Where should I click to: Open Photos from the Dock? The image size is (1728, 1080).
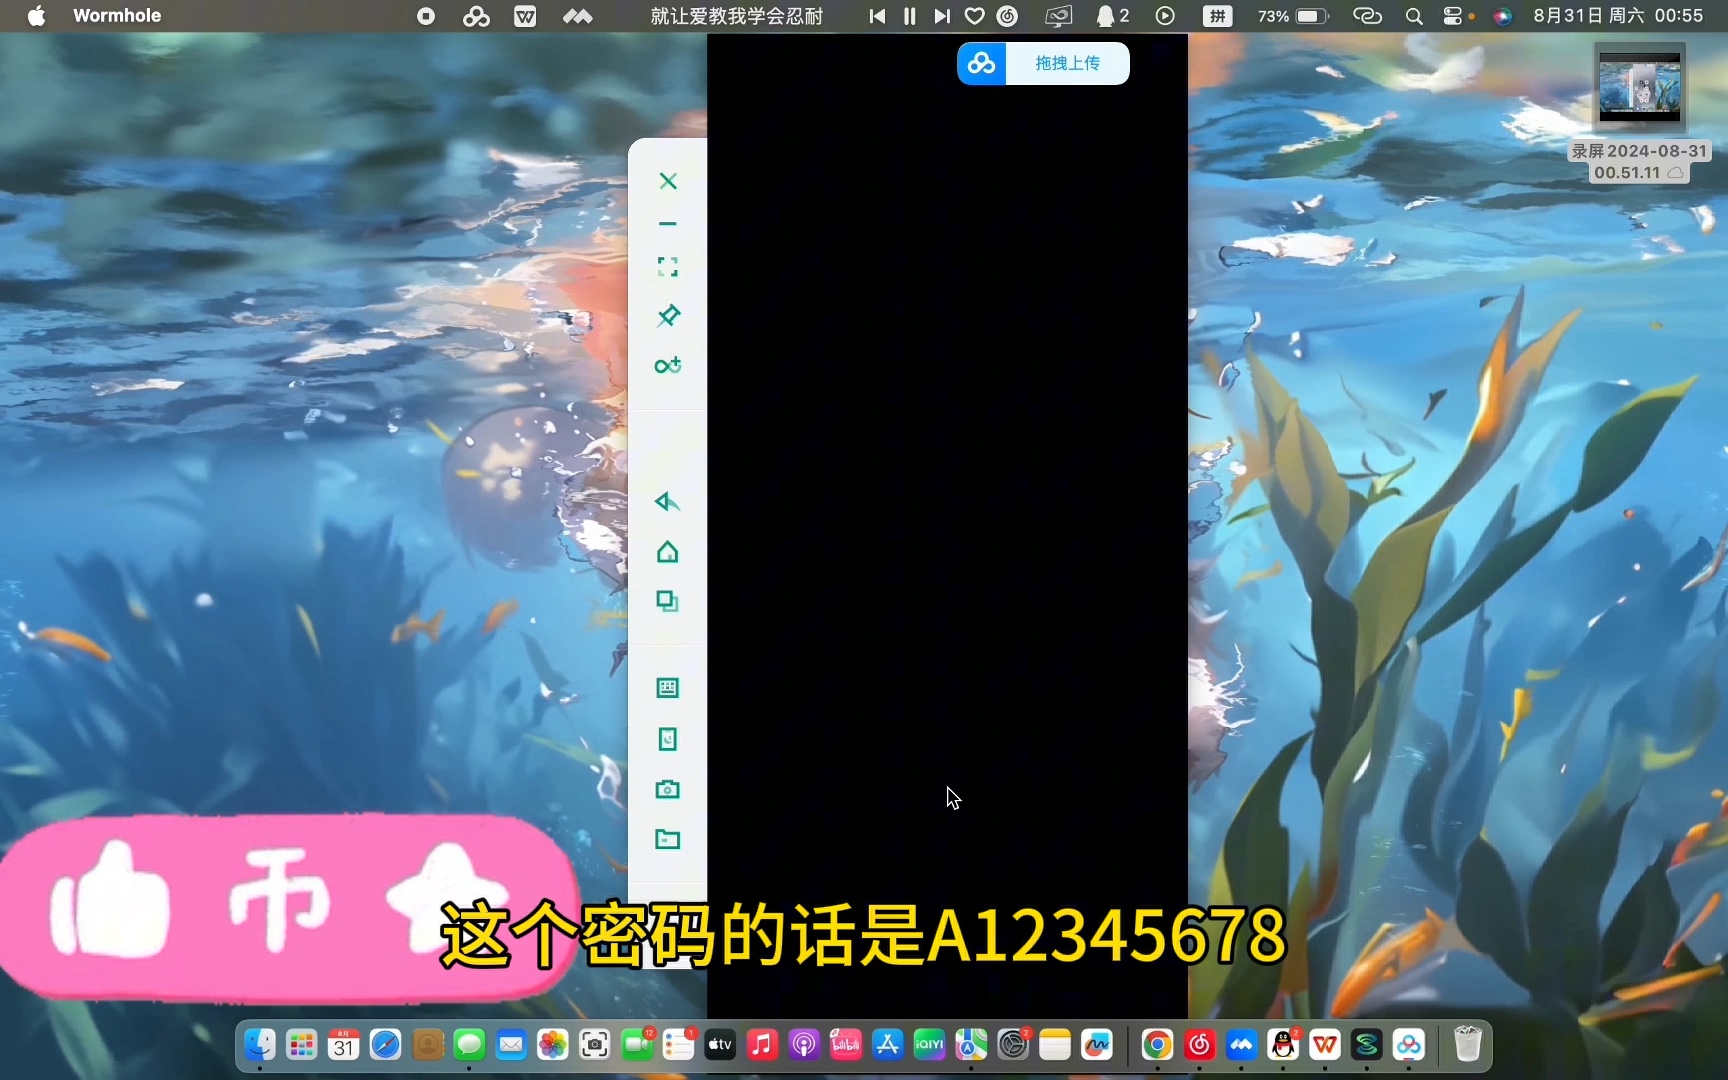[x=553, y=1045]
